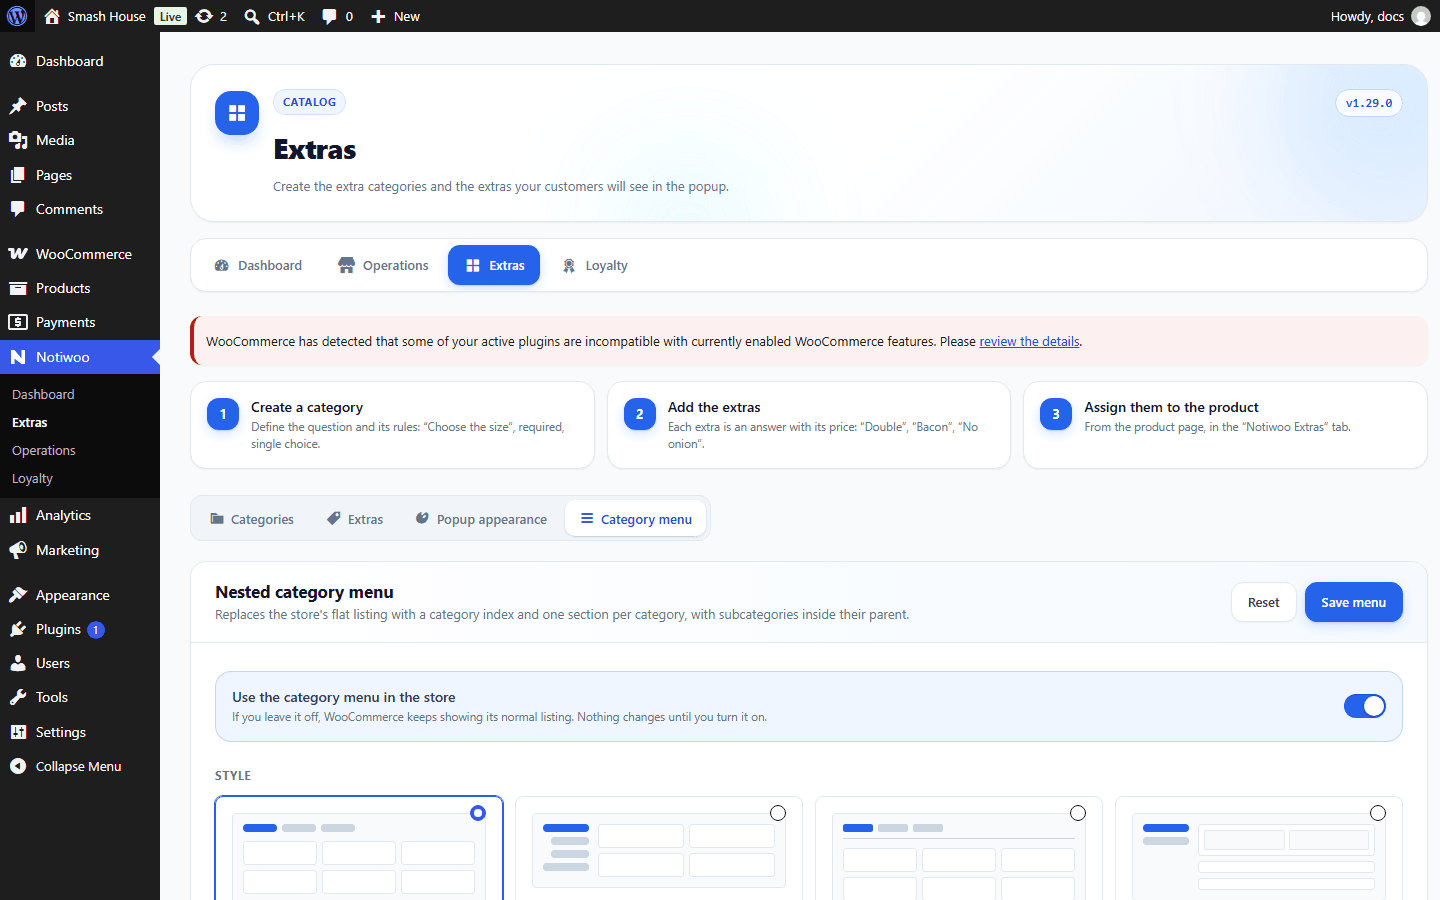Select the second style layout radio
The height and width of the screenshot is (900, 1440).
(x=778, y=813)
